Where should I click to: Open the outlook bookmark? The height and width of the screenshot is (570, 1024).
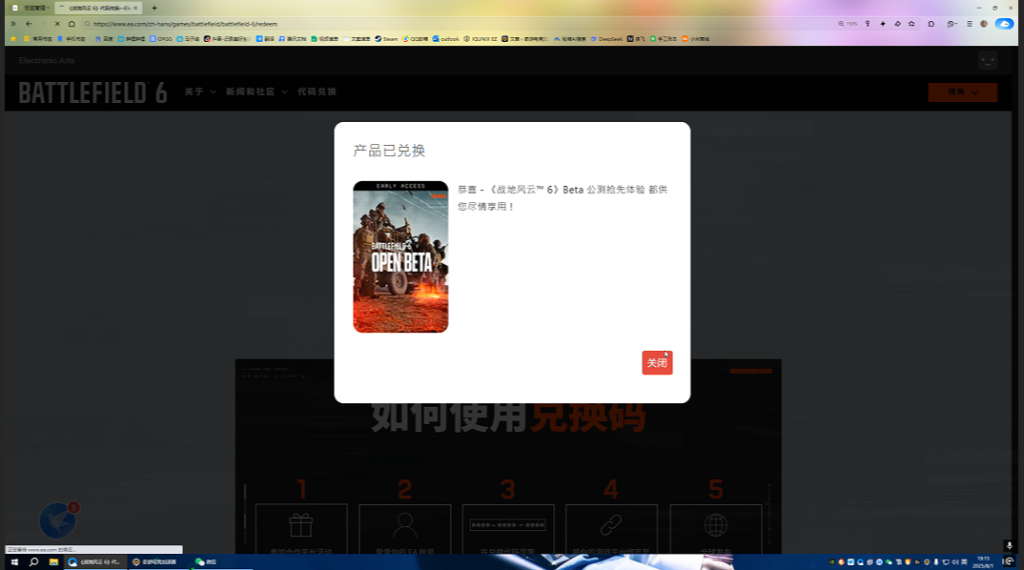(x=446, y=39)
